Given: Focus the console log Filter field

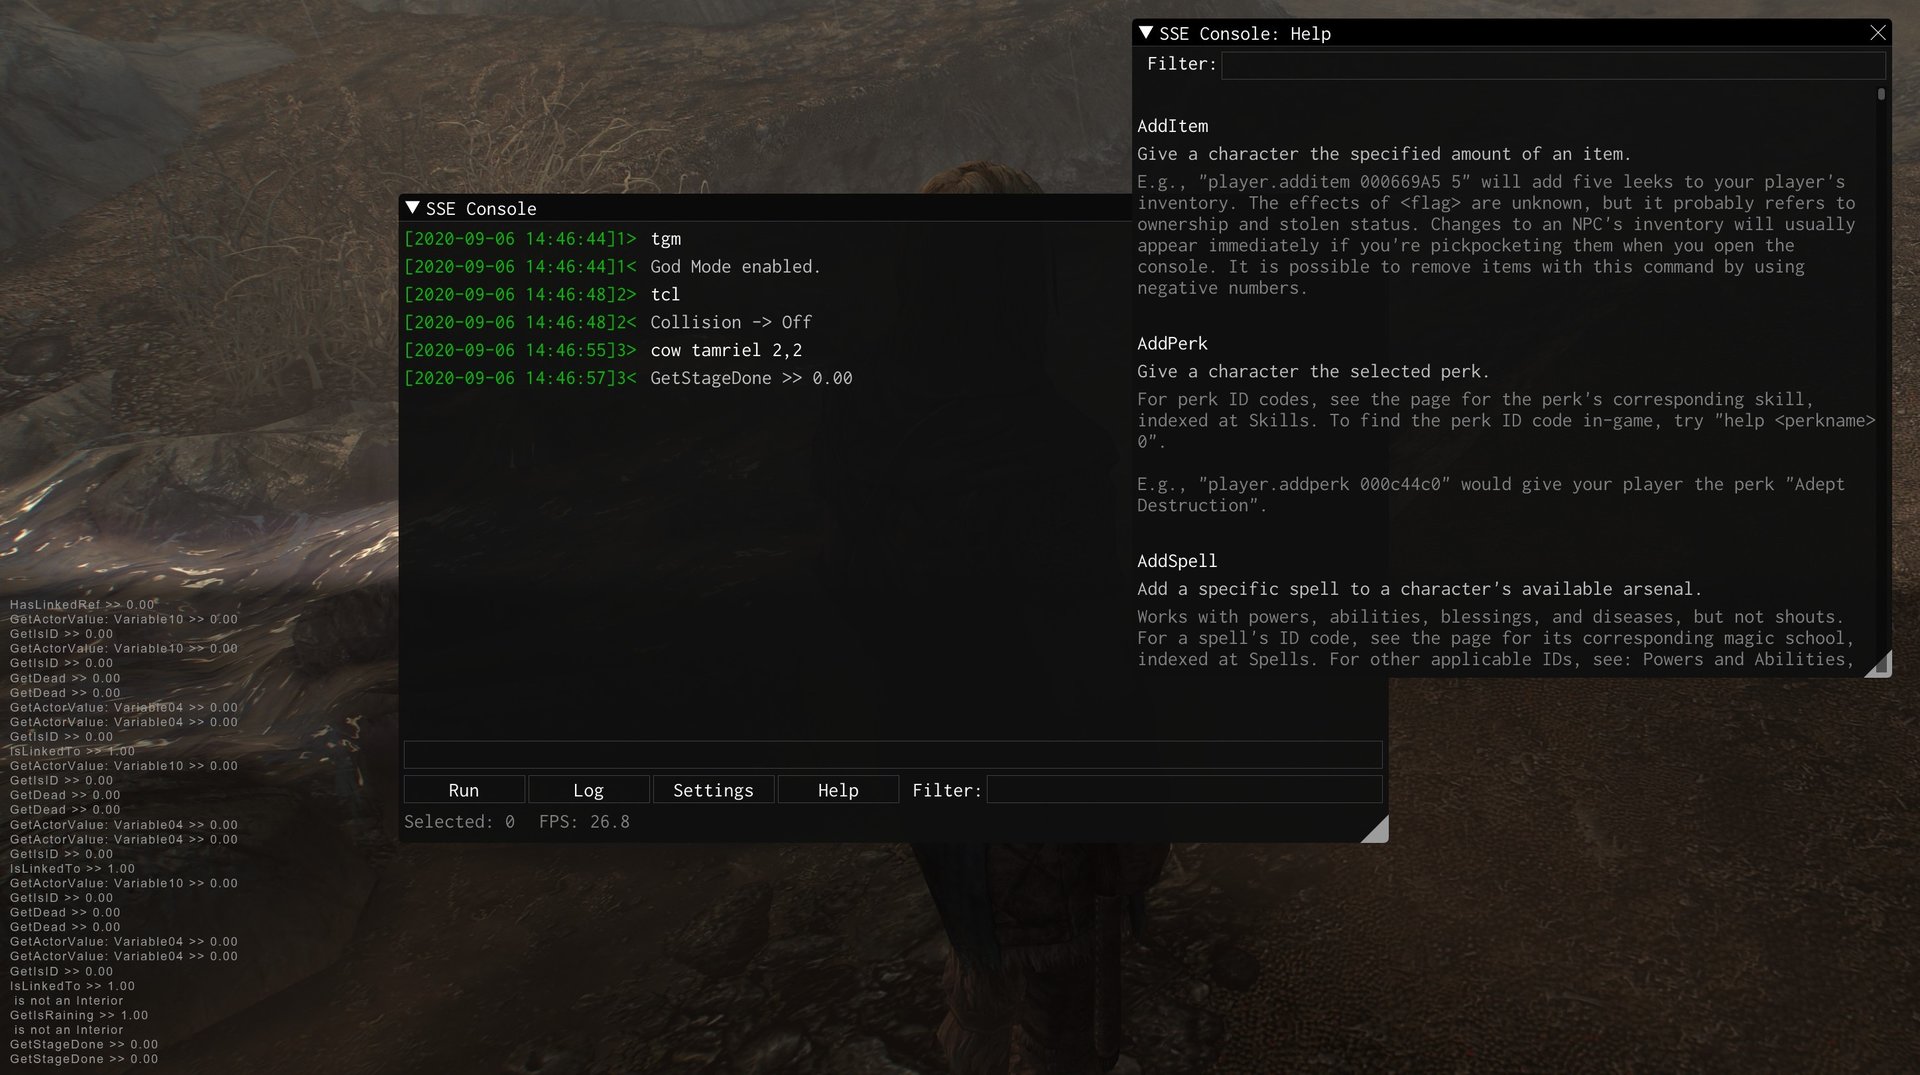Looking at the screenshot, I should click(1184, 790).
